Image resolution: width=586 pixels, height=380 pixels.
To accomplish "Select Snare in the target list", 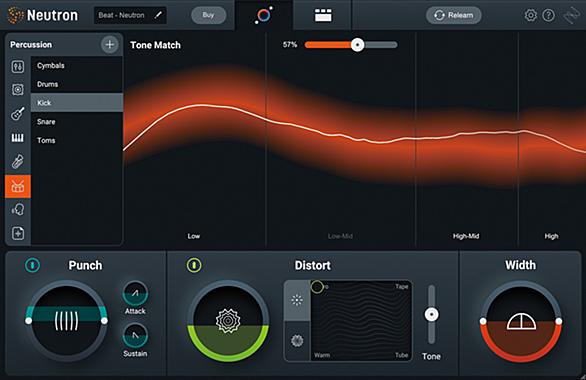I will pos(77,121).
